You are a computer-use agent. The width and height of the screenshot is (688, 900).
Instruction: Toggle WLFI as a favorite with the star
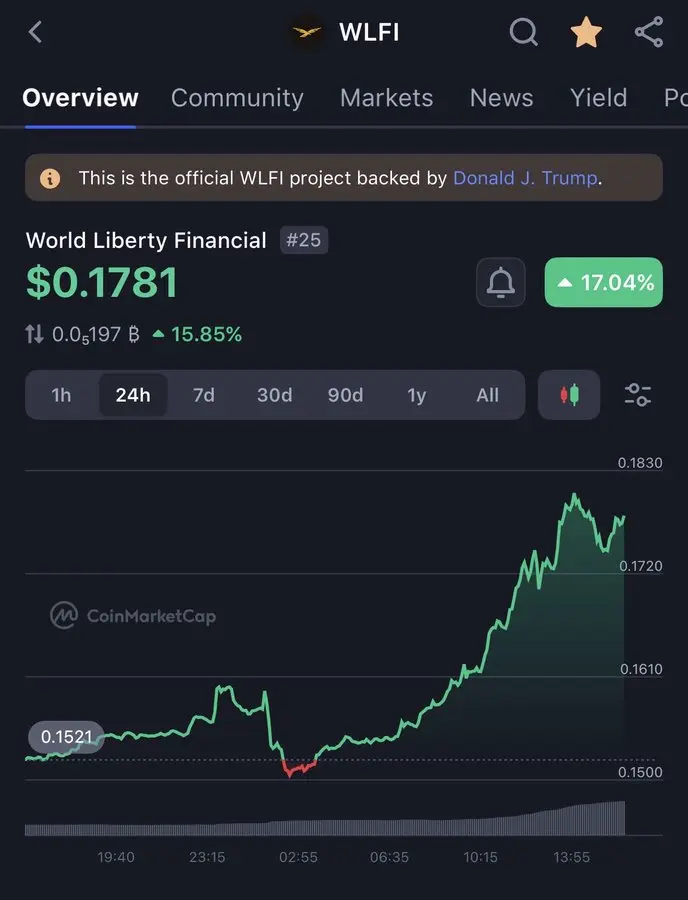coord(586,32)
